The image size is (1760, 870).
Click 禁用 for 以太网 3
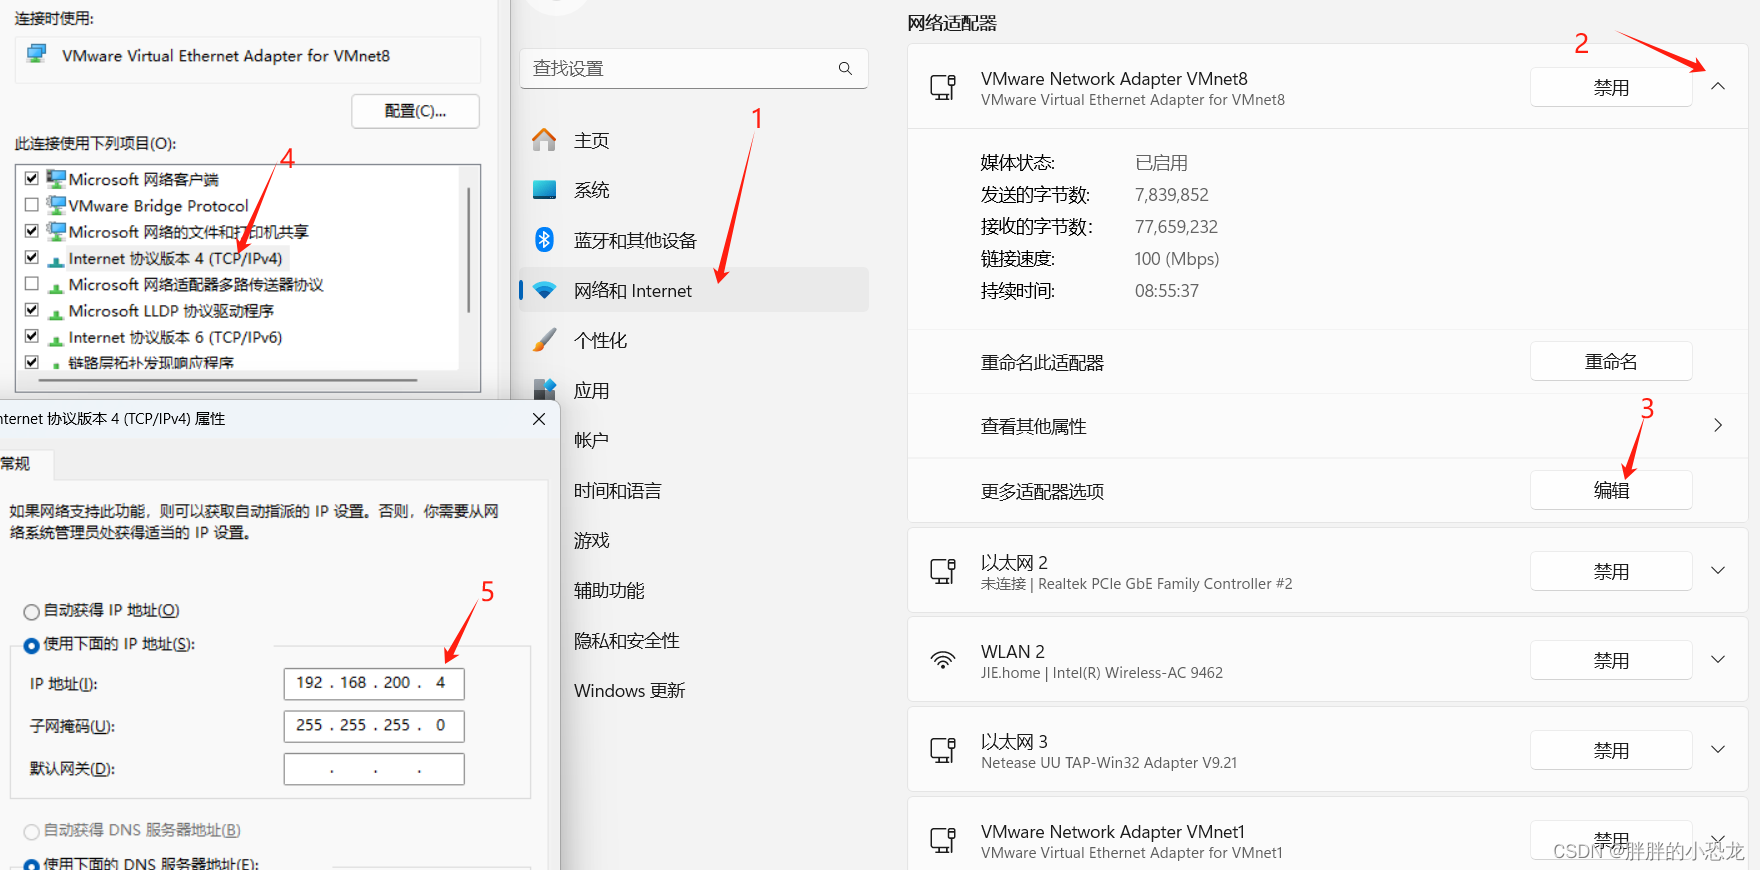click(x=1611, y=750)
